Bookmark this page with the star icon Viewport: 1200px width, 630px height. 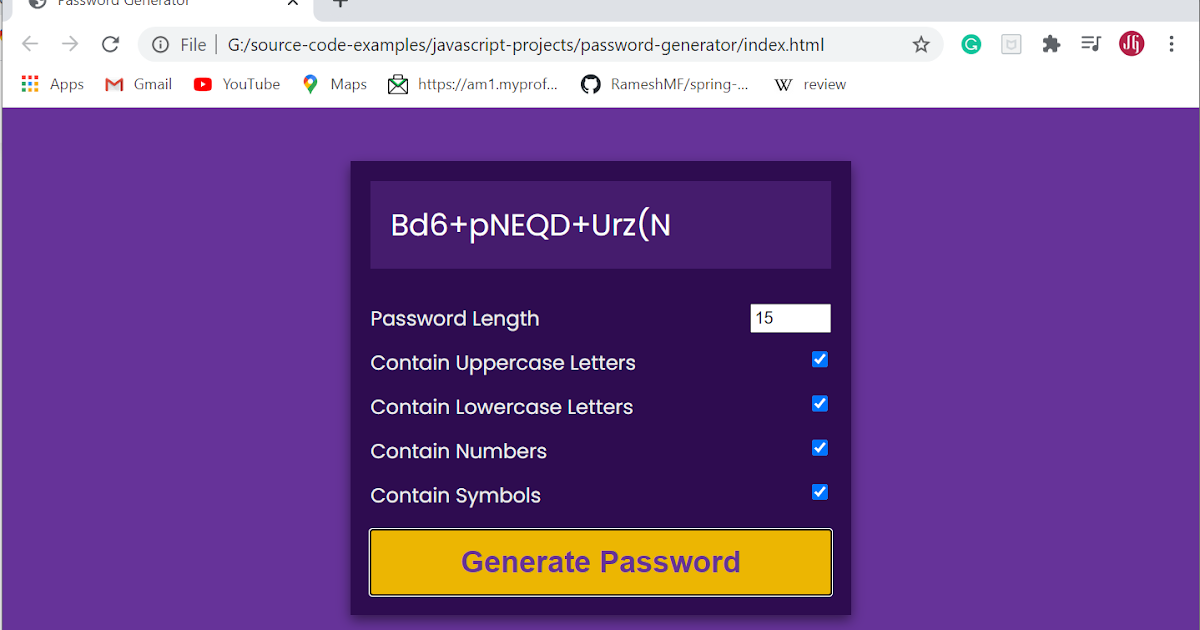tap(920, 44)
